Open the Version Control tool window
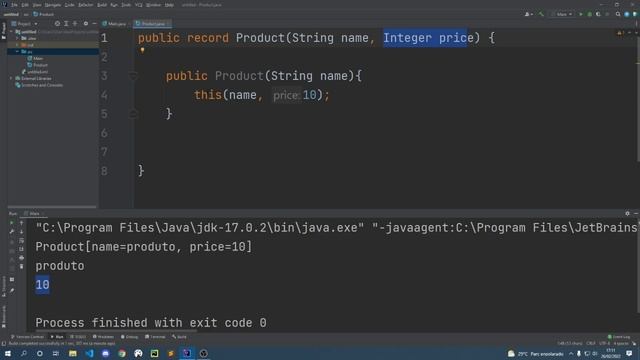The width and height of the screenshot is (640, 360). pyautogui.click(x=27, y=337)
